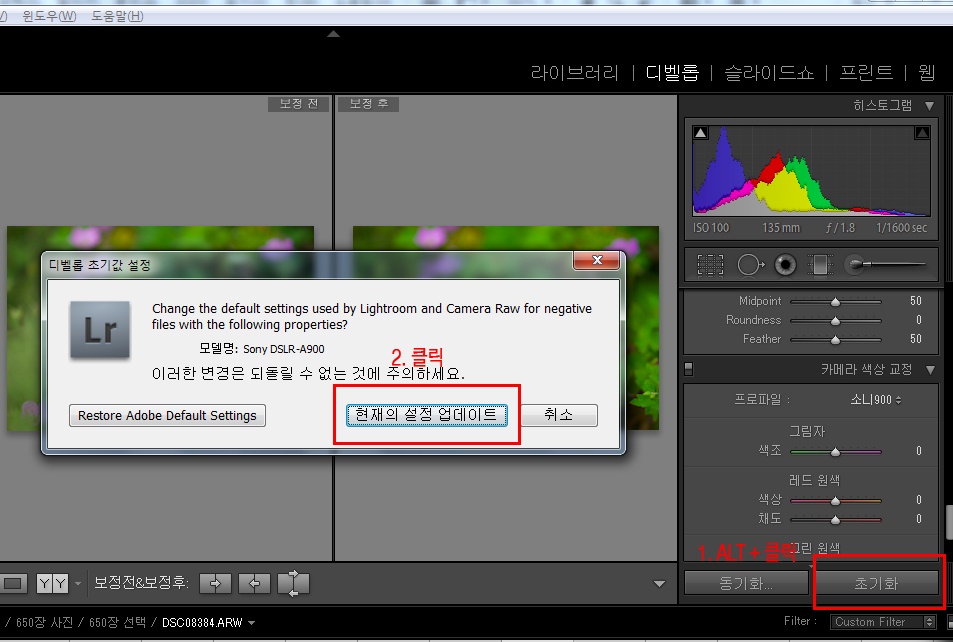Click Restore Adobe Default Settings button

tap(167, 416)
